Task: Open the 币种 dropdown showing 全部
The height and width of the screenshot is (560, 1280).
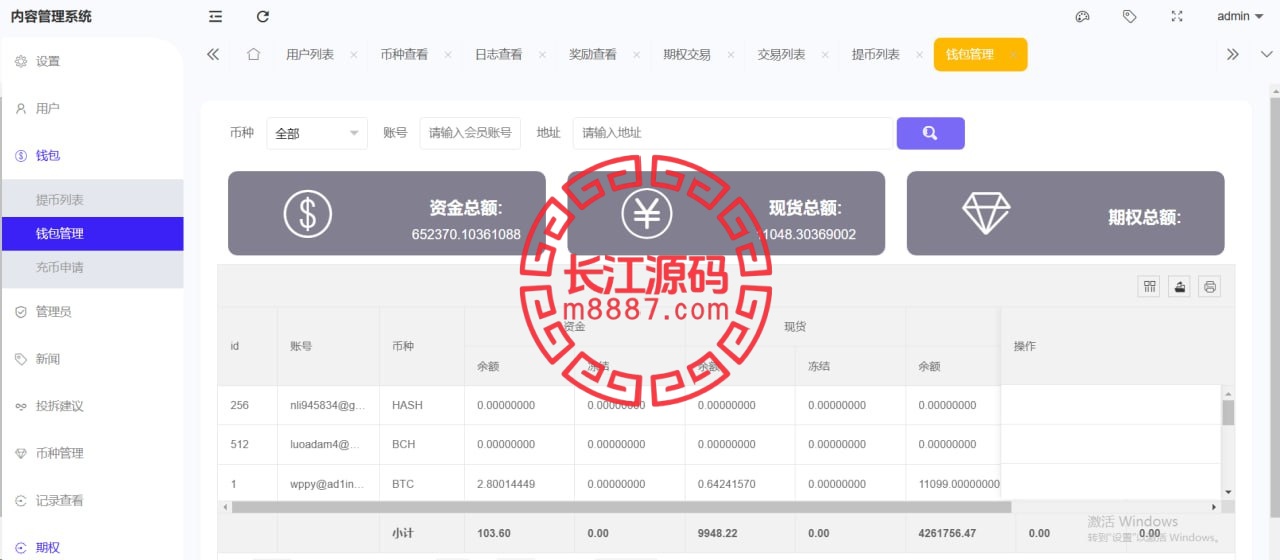Action: pyautogui.click(x=317, y=133)
